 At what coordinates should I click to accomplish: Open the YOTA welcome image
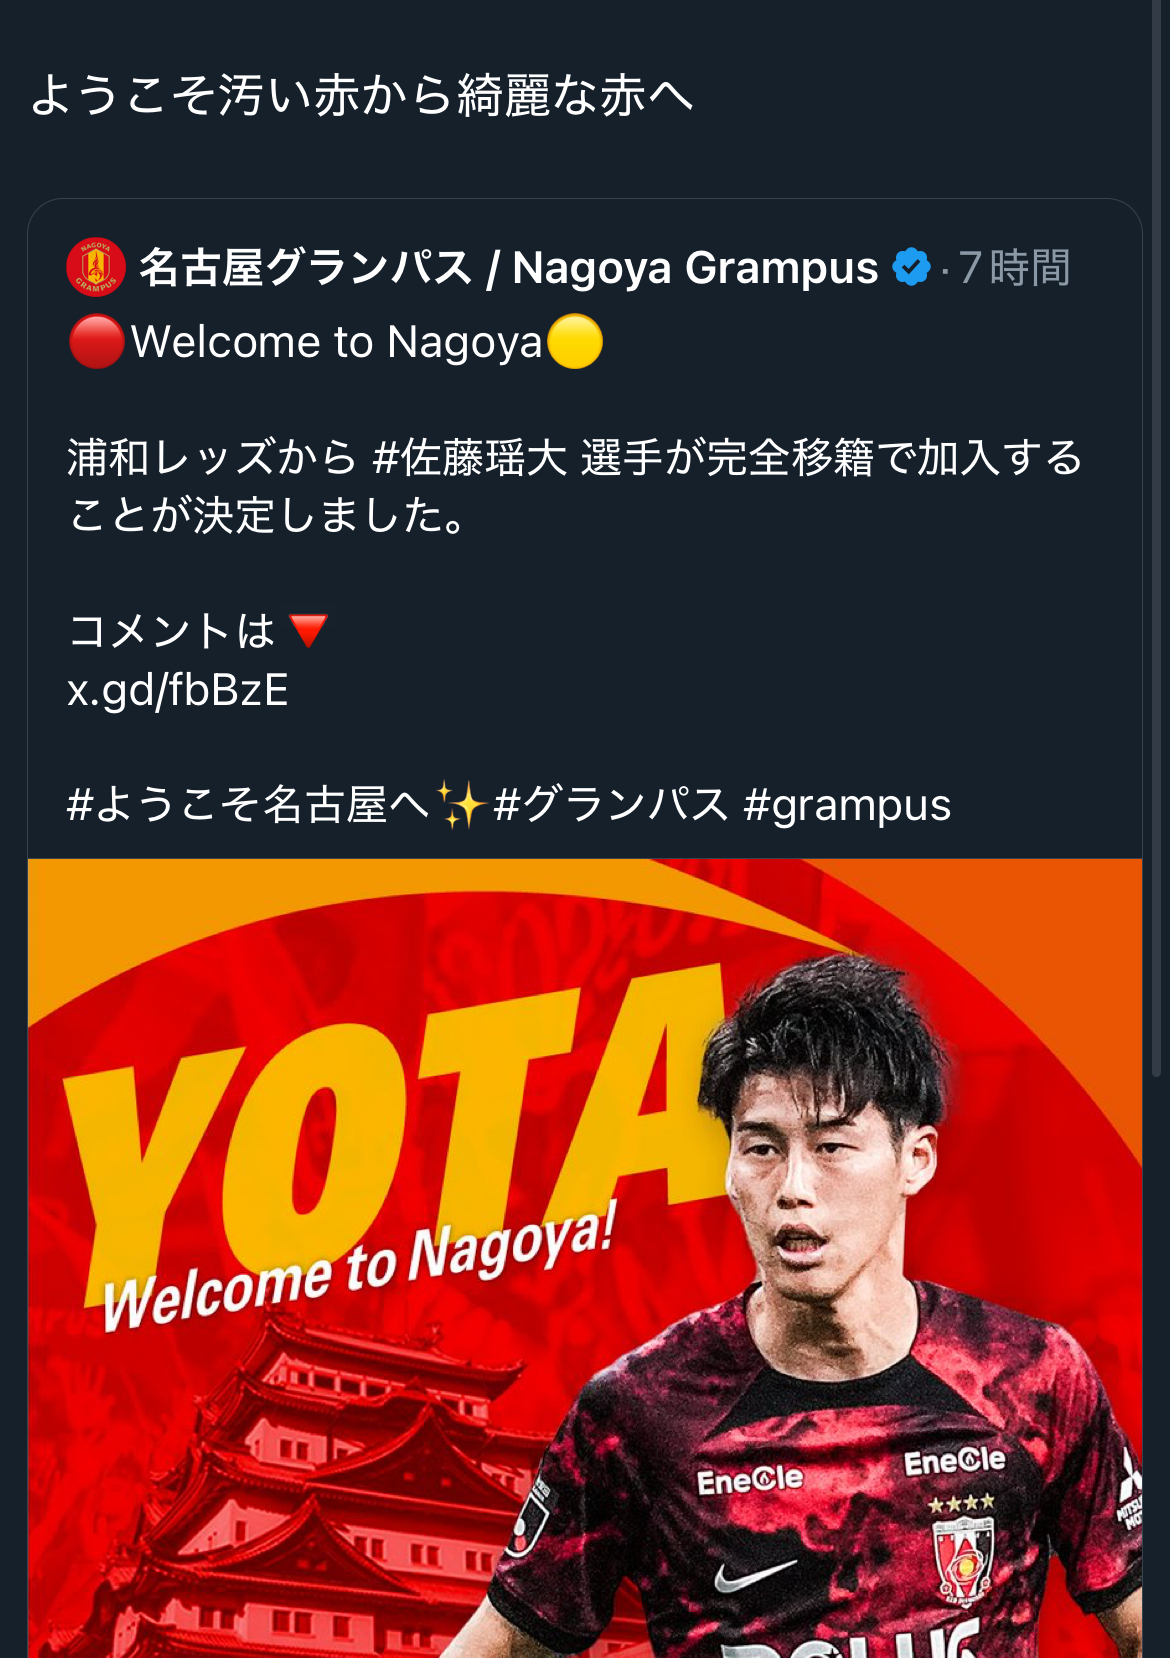pyautogui.click(x=585, y=1258)
